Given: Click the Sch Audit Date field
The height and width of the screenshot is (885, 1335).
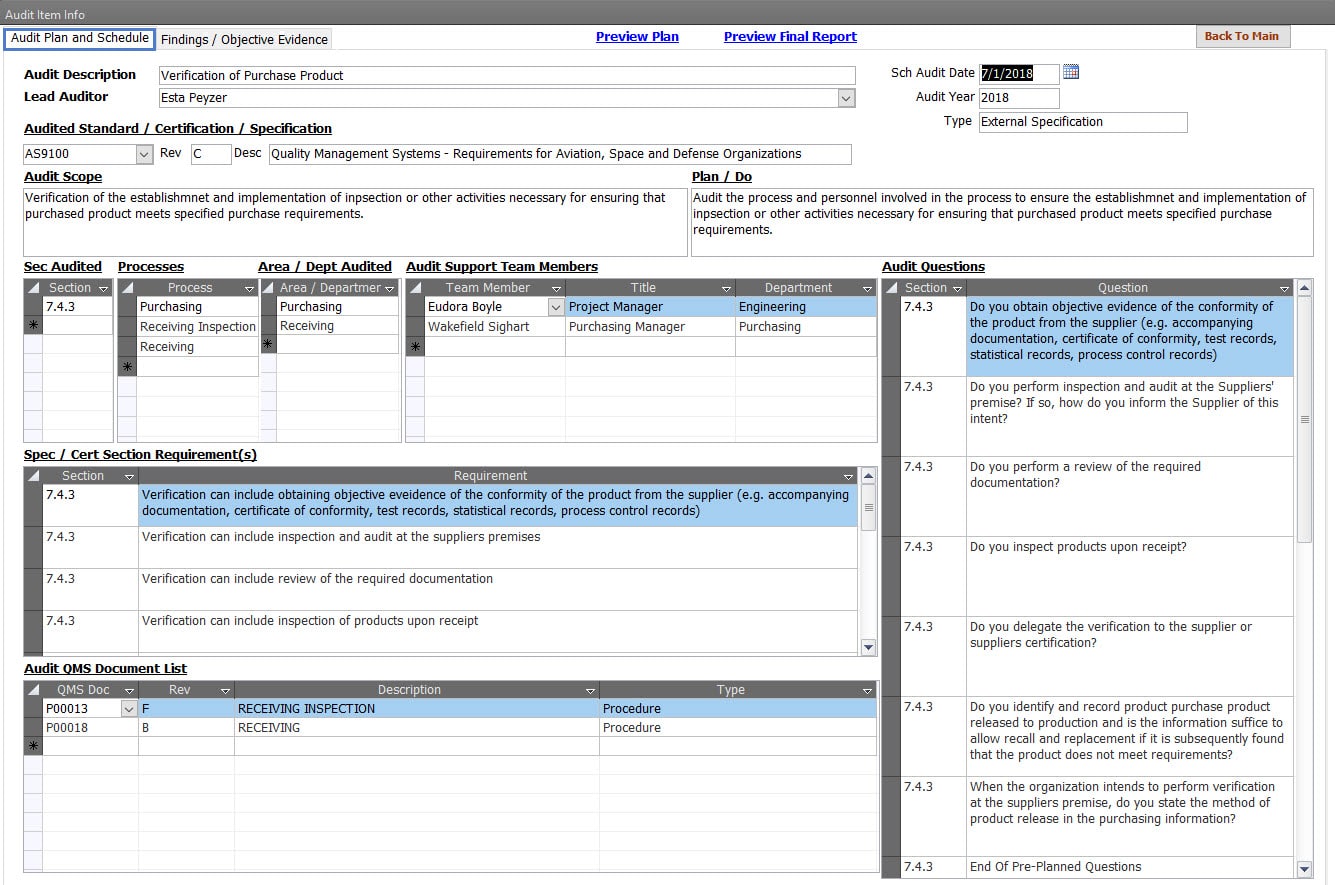Looking at the screenshot, I should click(x=1019, y=73).
